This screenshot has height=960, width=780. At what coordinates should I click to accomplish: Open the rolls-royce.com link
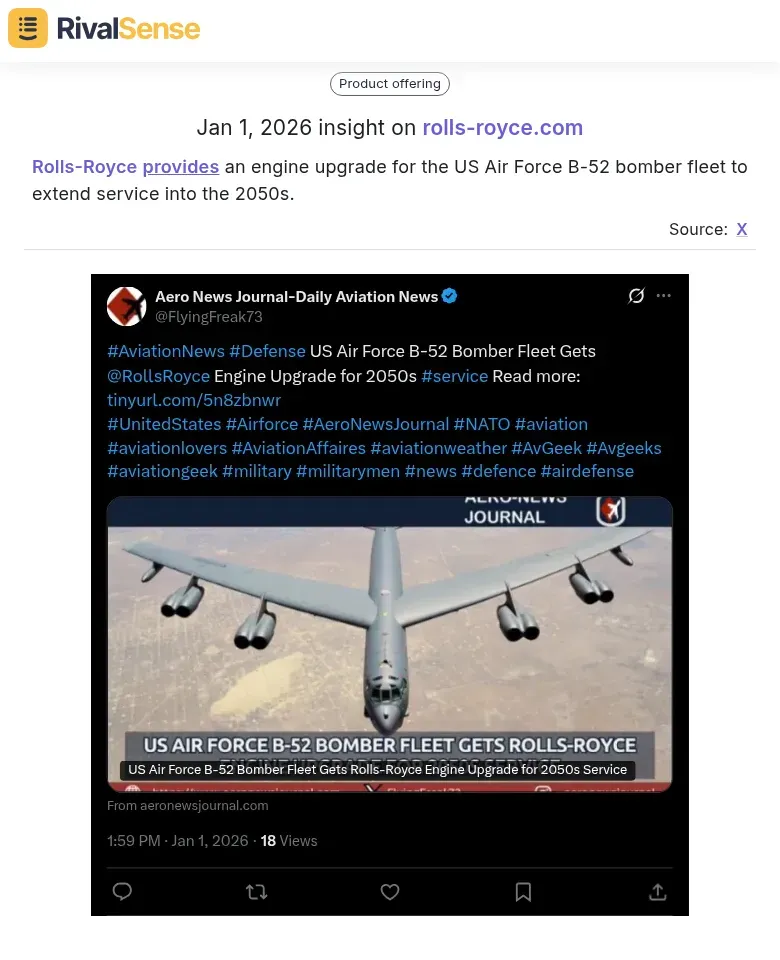503,127
